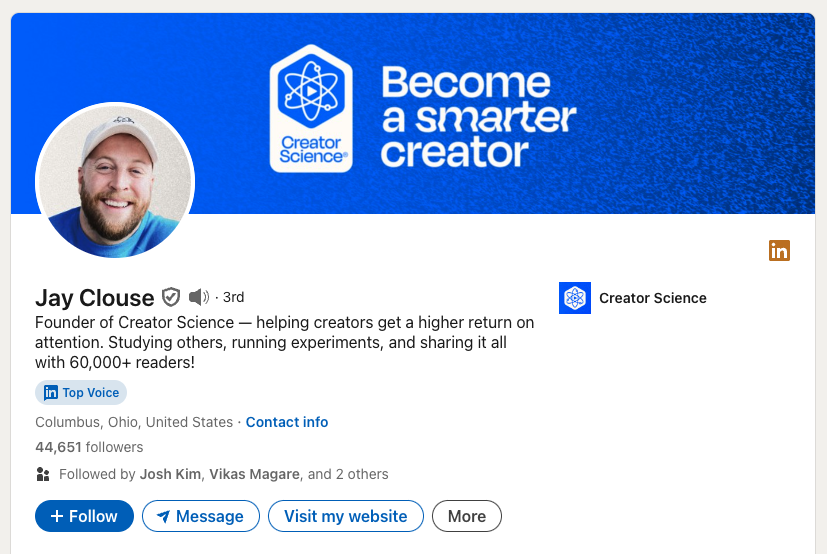Click the Top Voice badge
The height and width of the screenshot is (554, 827).
pos(81,393)
